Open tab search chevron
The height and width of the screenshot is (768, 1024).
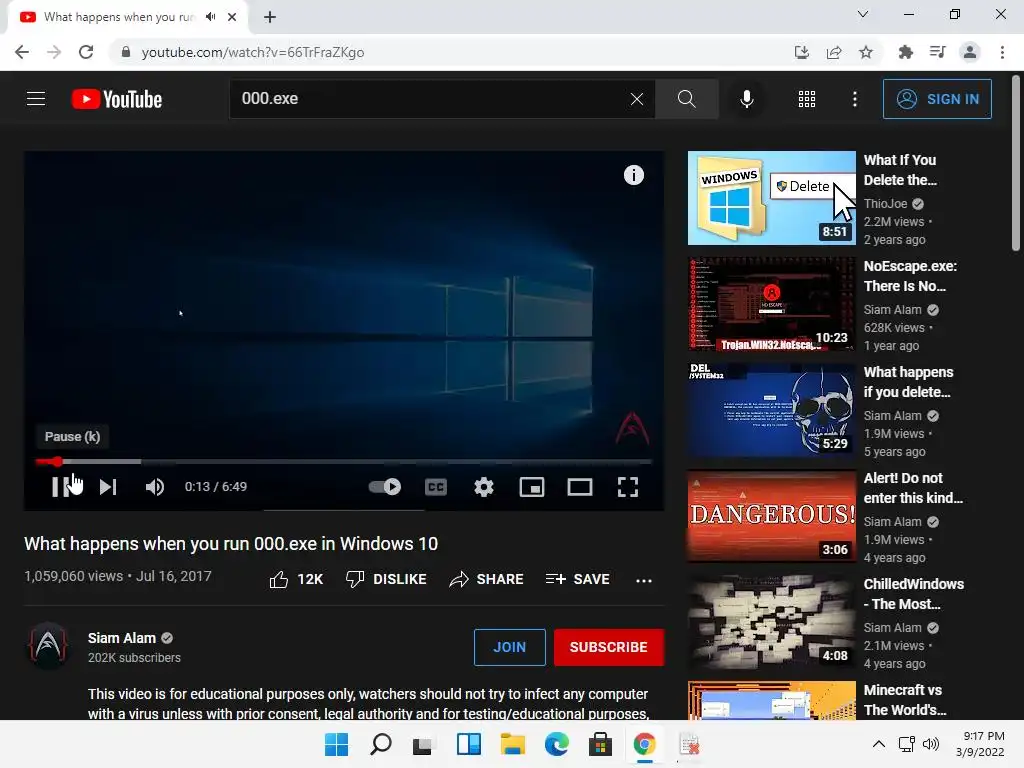click(863, 14)
